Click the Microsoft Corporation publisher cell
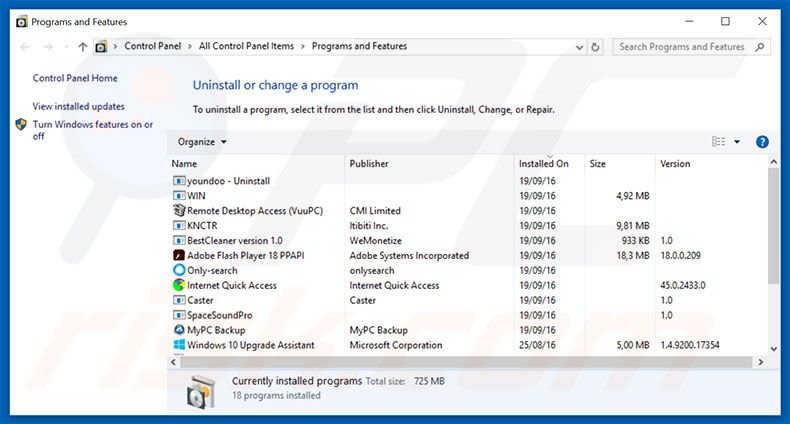 [x=396, y=345]
